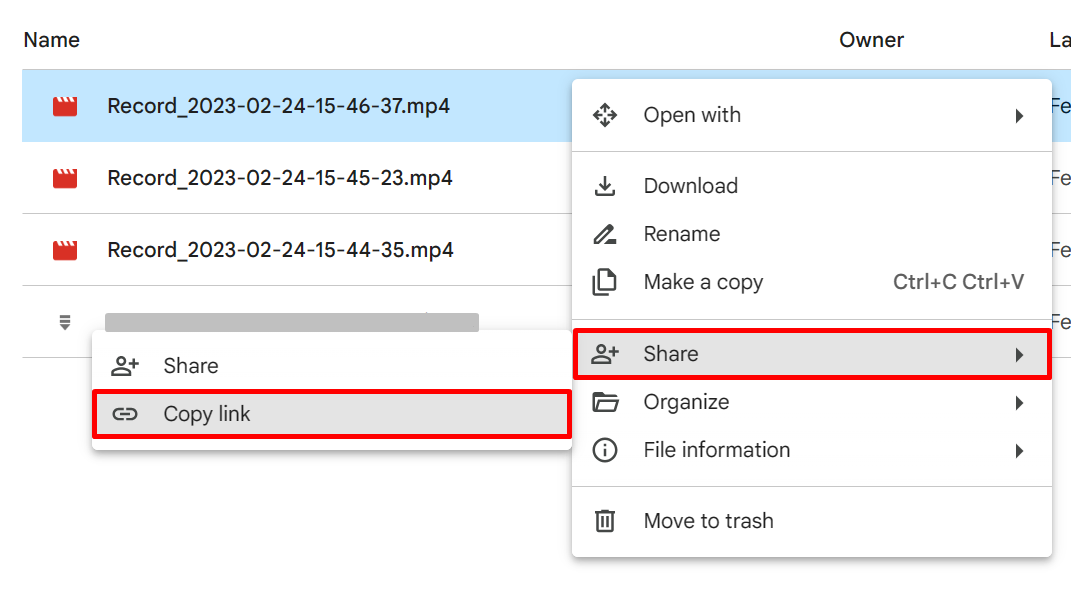
Task: Click the video icon beside Record_2023-02-24-15-44-35.mp4
Action: [x=65, y=250]
